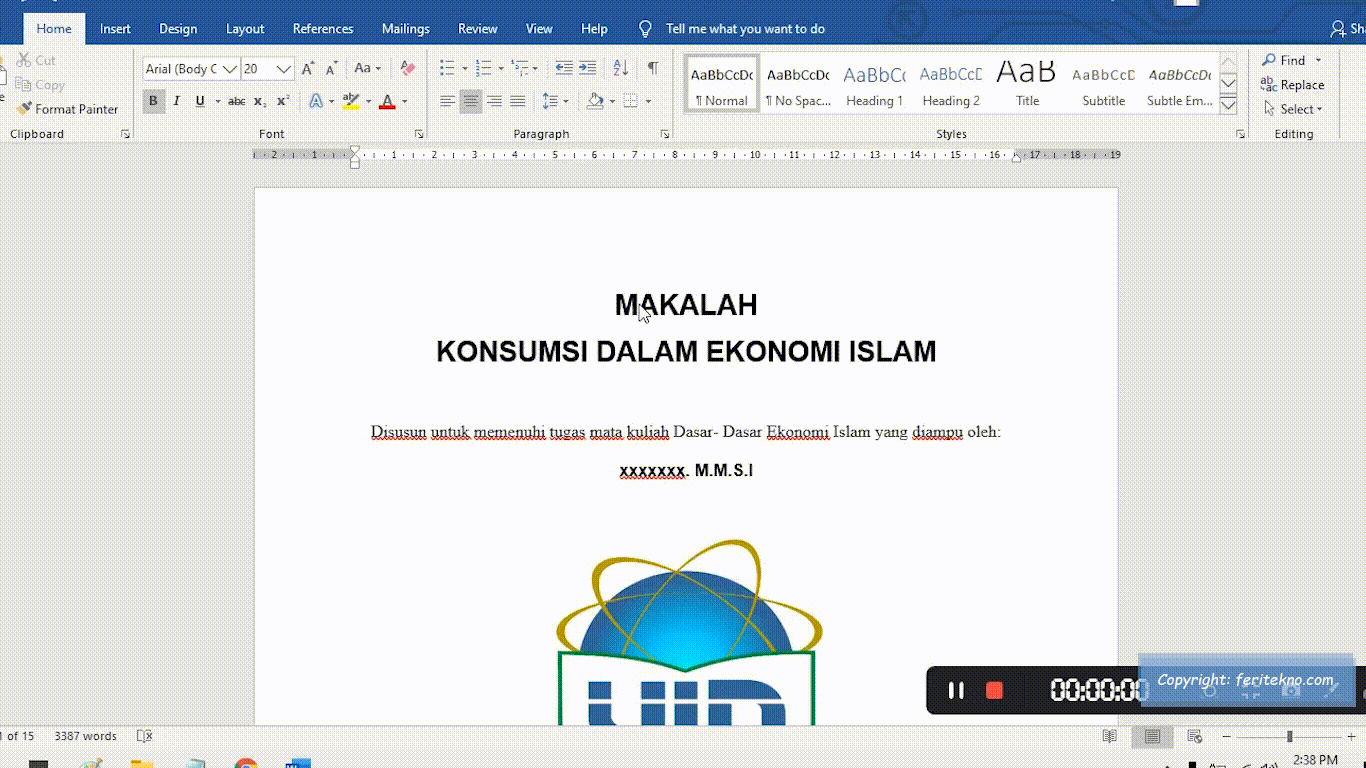1366x768 pixels.
Task: Open the Tell me lightbulb search
Action: (645, 29)
